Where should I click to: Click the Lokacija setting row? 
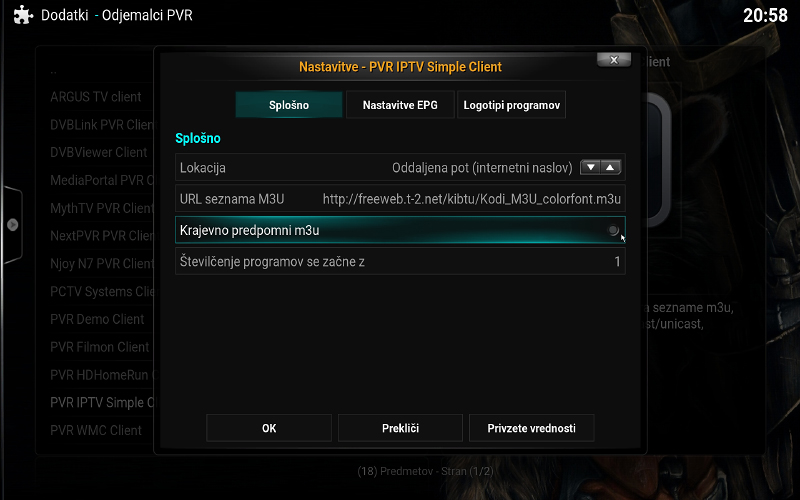pyautogui.click(x=400, y=167)
